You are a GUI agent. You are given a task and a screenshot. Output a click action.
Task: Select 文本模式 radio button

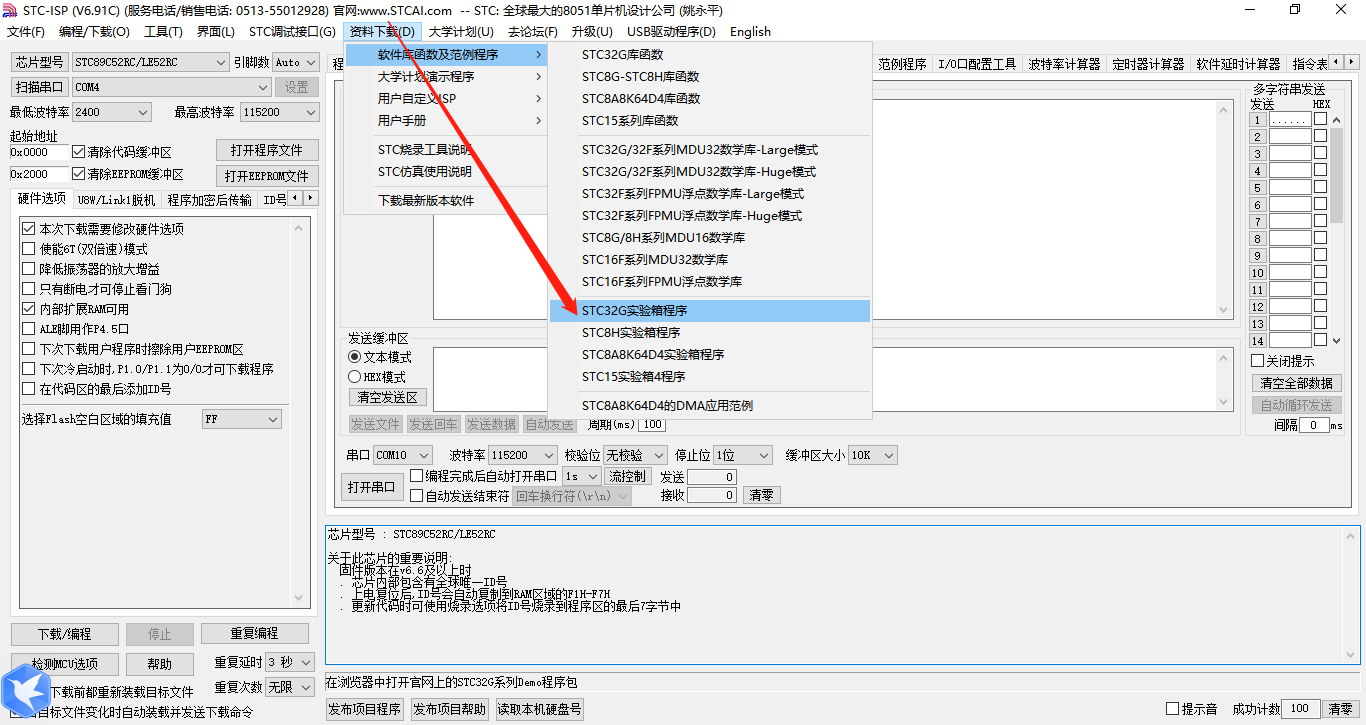pyautogui.click(x=354, y=357)
